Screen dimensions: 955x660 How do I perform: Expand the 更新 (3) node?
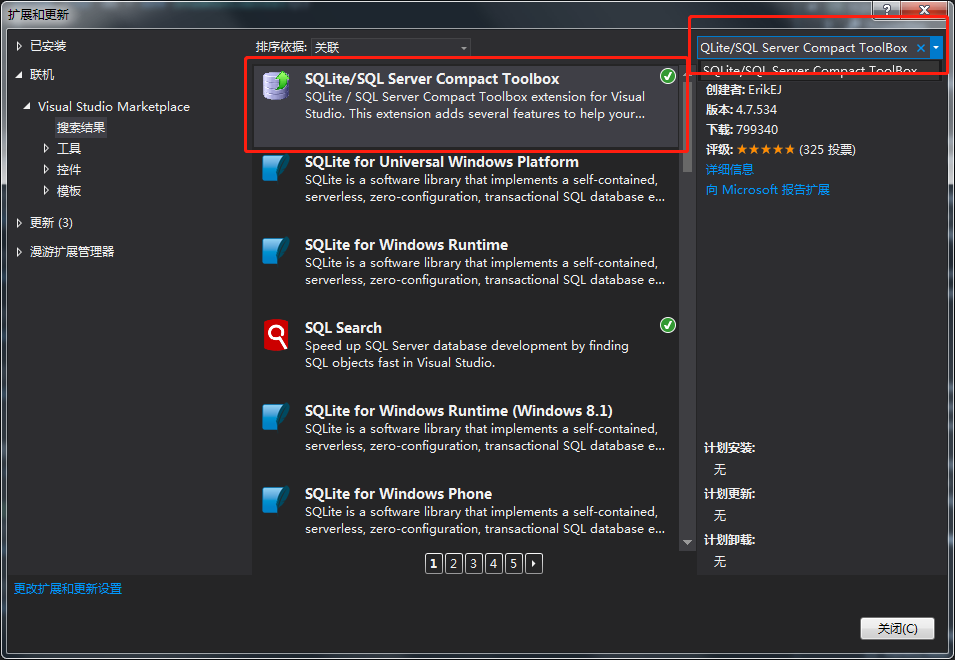(19, 223)
